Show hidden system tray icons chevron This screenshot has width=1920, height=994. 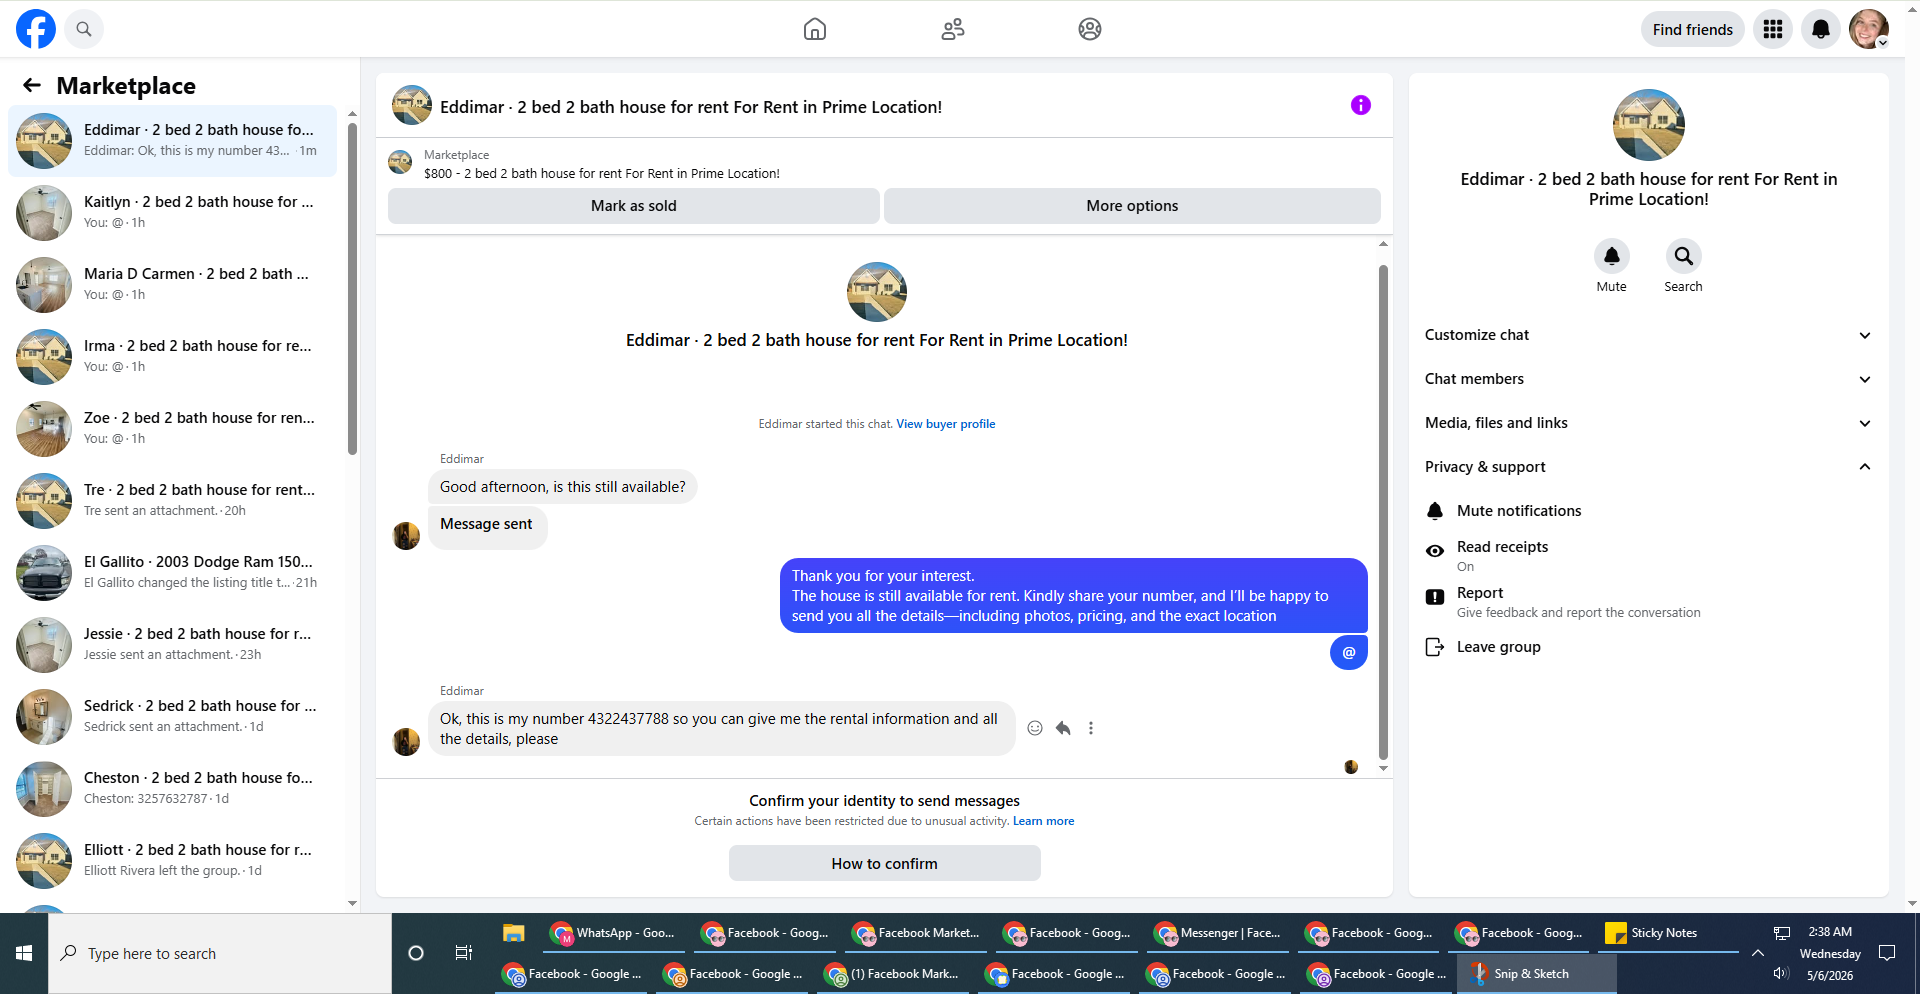[1758, 953]
